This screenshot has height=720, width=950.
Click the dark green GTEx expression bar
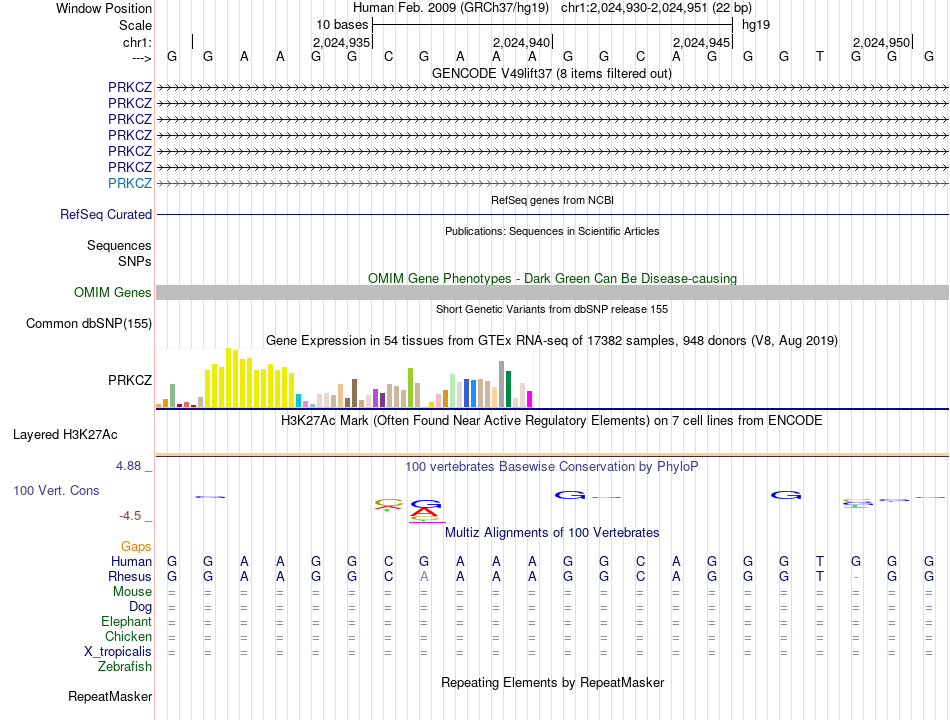[x=508, y=389]
